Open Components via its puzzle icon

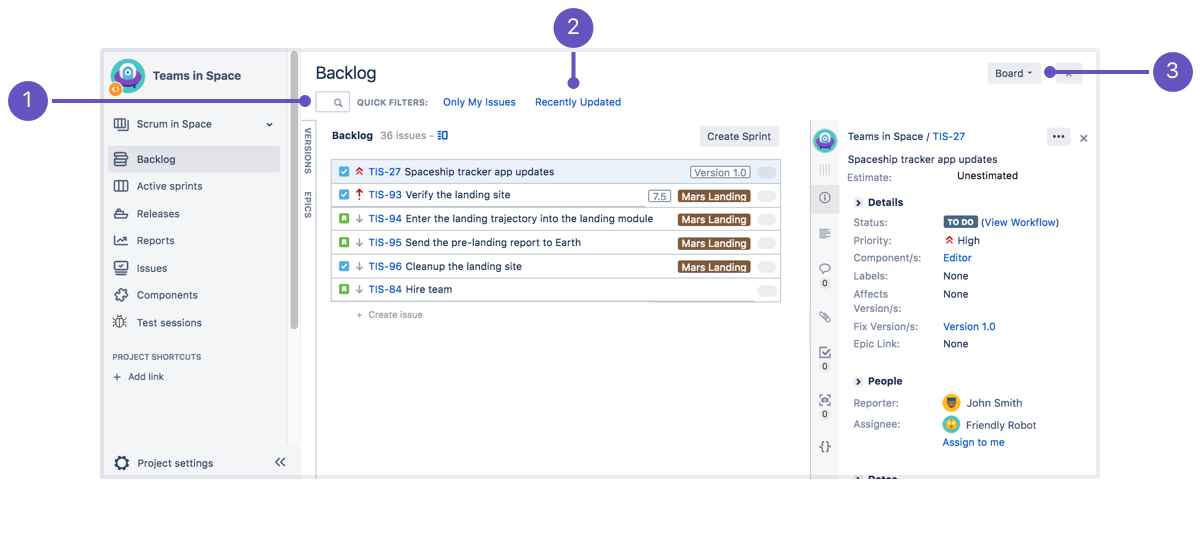coord(121,295)
